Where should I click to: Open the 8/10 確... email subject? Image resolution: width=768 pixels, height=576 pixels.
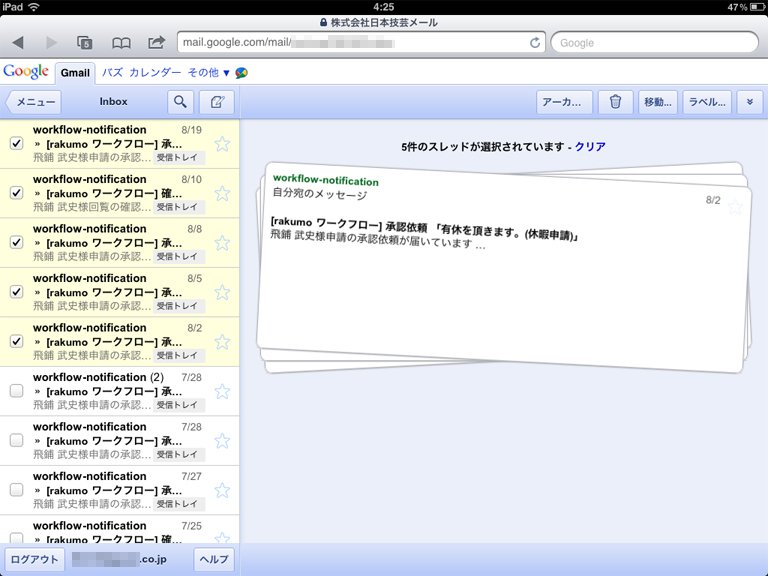tap(114, 193)
